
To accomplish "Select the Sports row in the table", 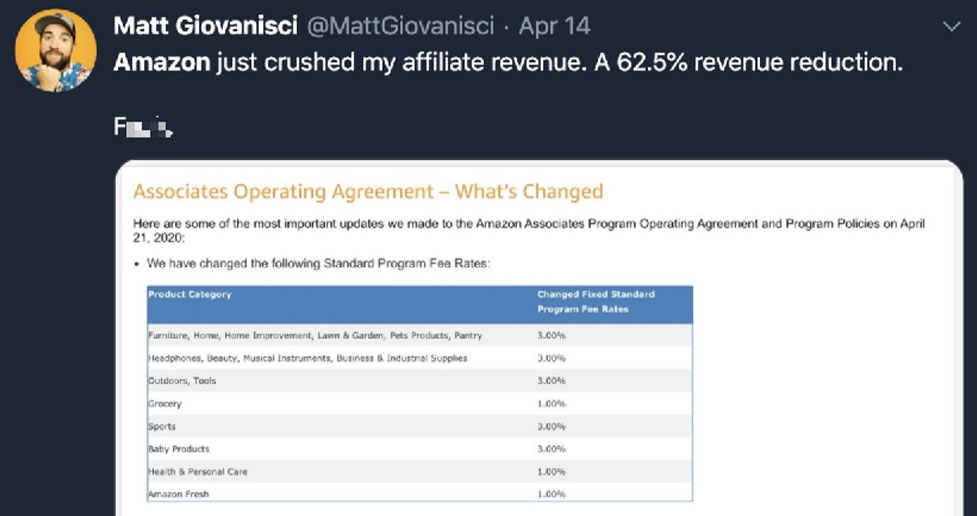I will (x=162, y=427).
